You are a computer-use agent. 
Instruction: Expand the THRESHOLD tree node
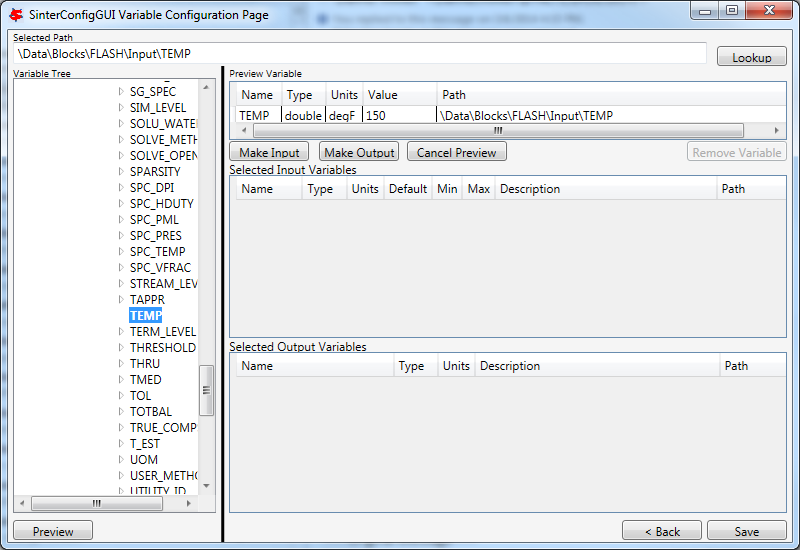pyautogui.click(x=121, y=348)
